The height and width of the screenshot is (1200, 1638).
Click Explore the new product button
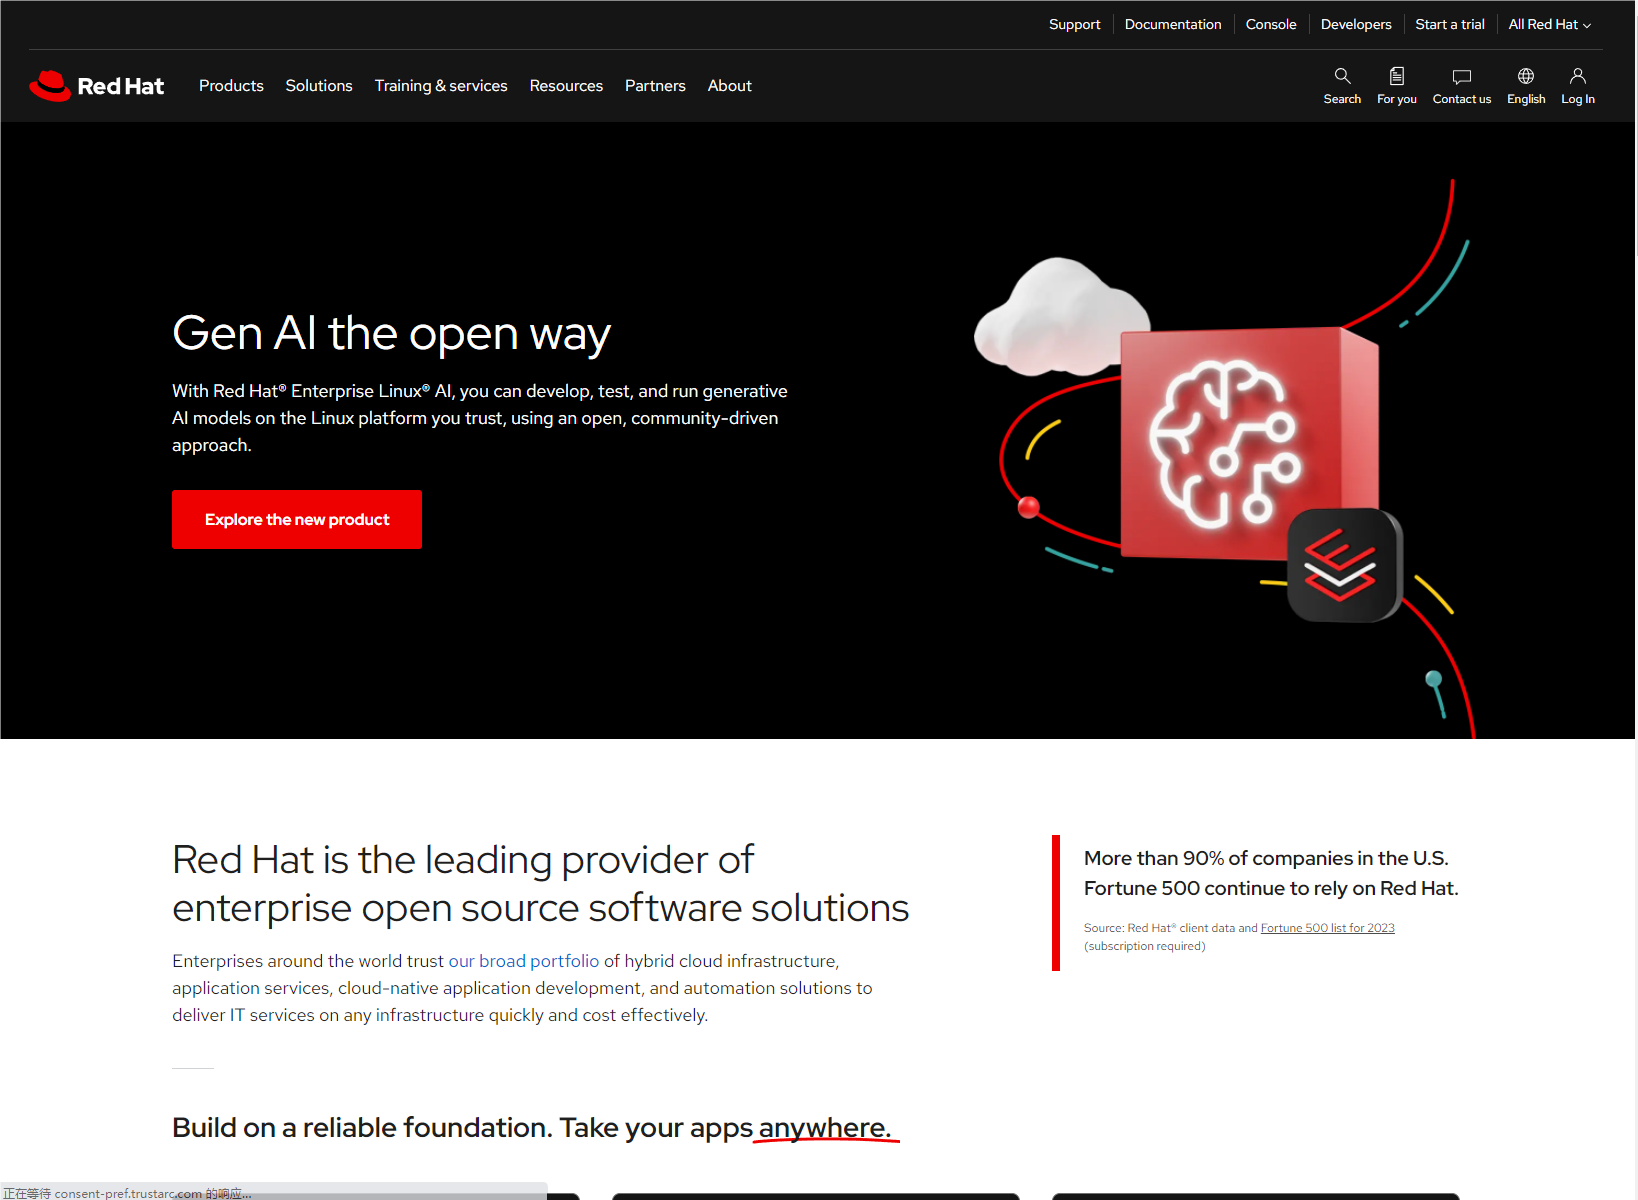coord(297,519)
